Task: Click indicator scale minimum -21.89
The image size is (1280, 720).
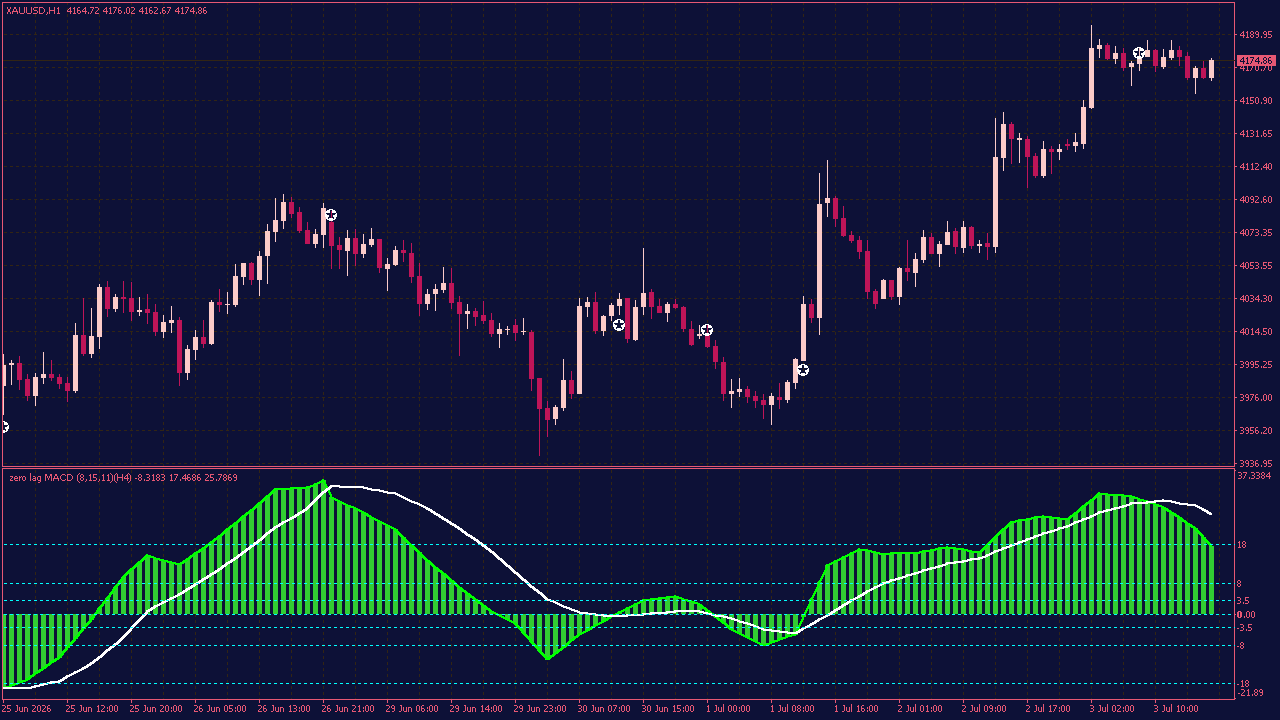Action: pos(1250,694)
